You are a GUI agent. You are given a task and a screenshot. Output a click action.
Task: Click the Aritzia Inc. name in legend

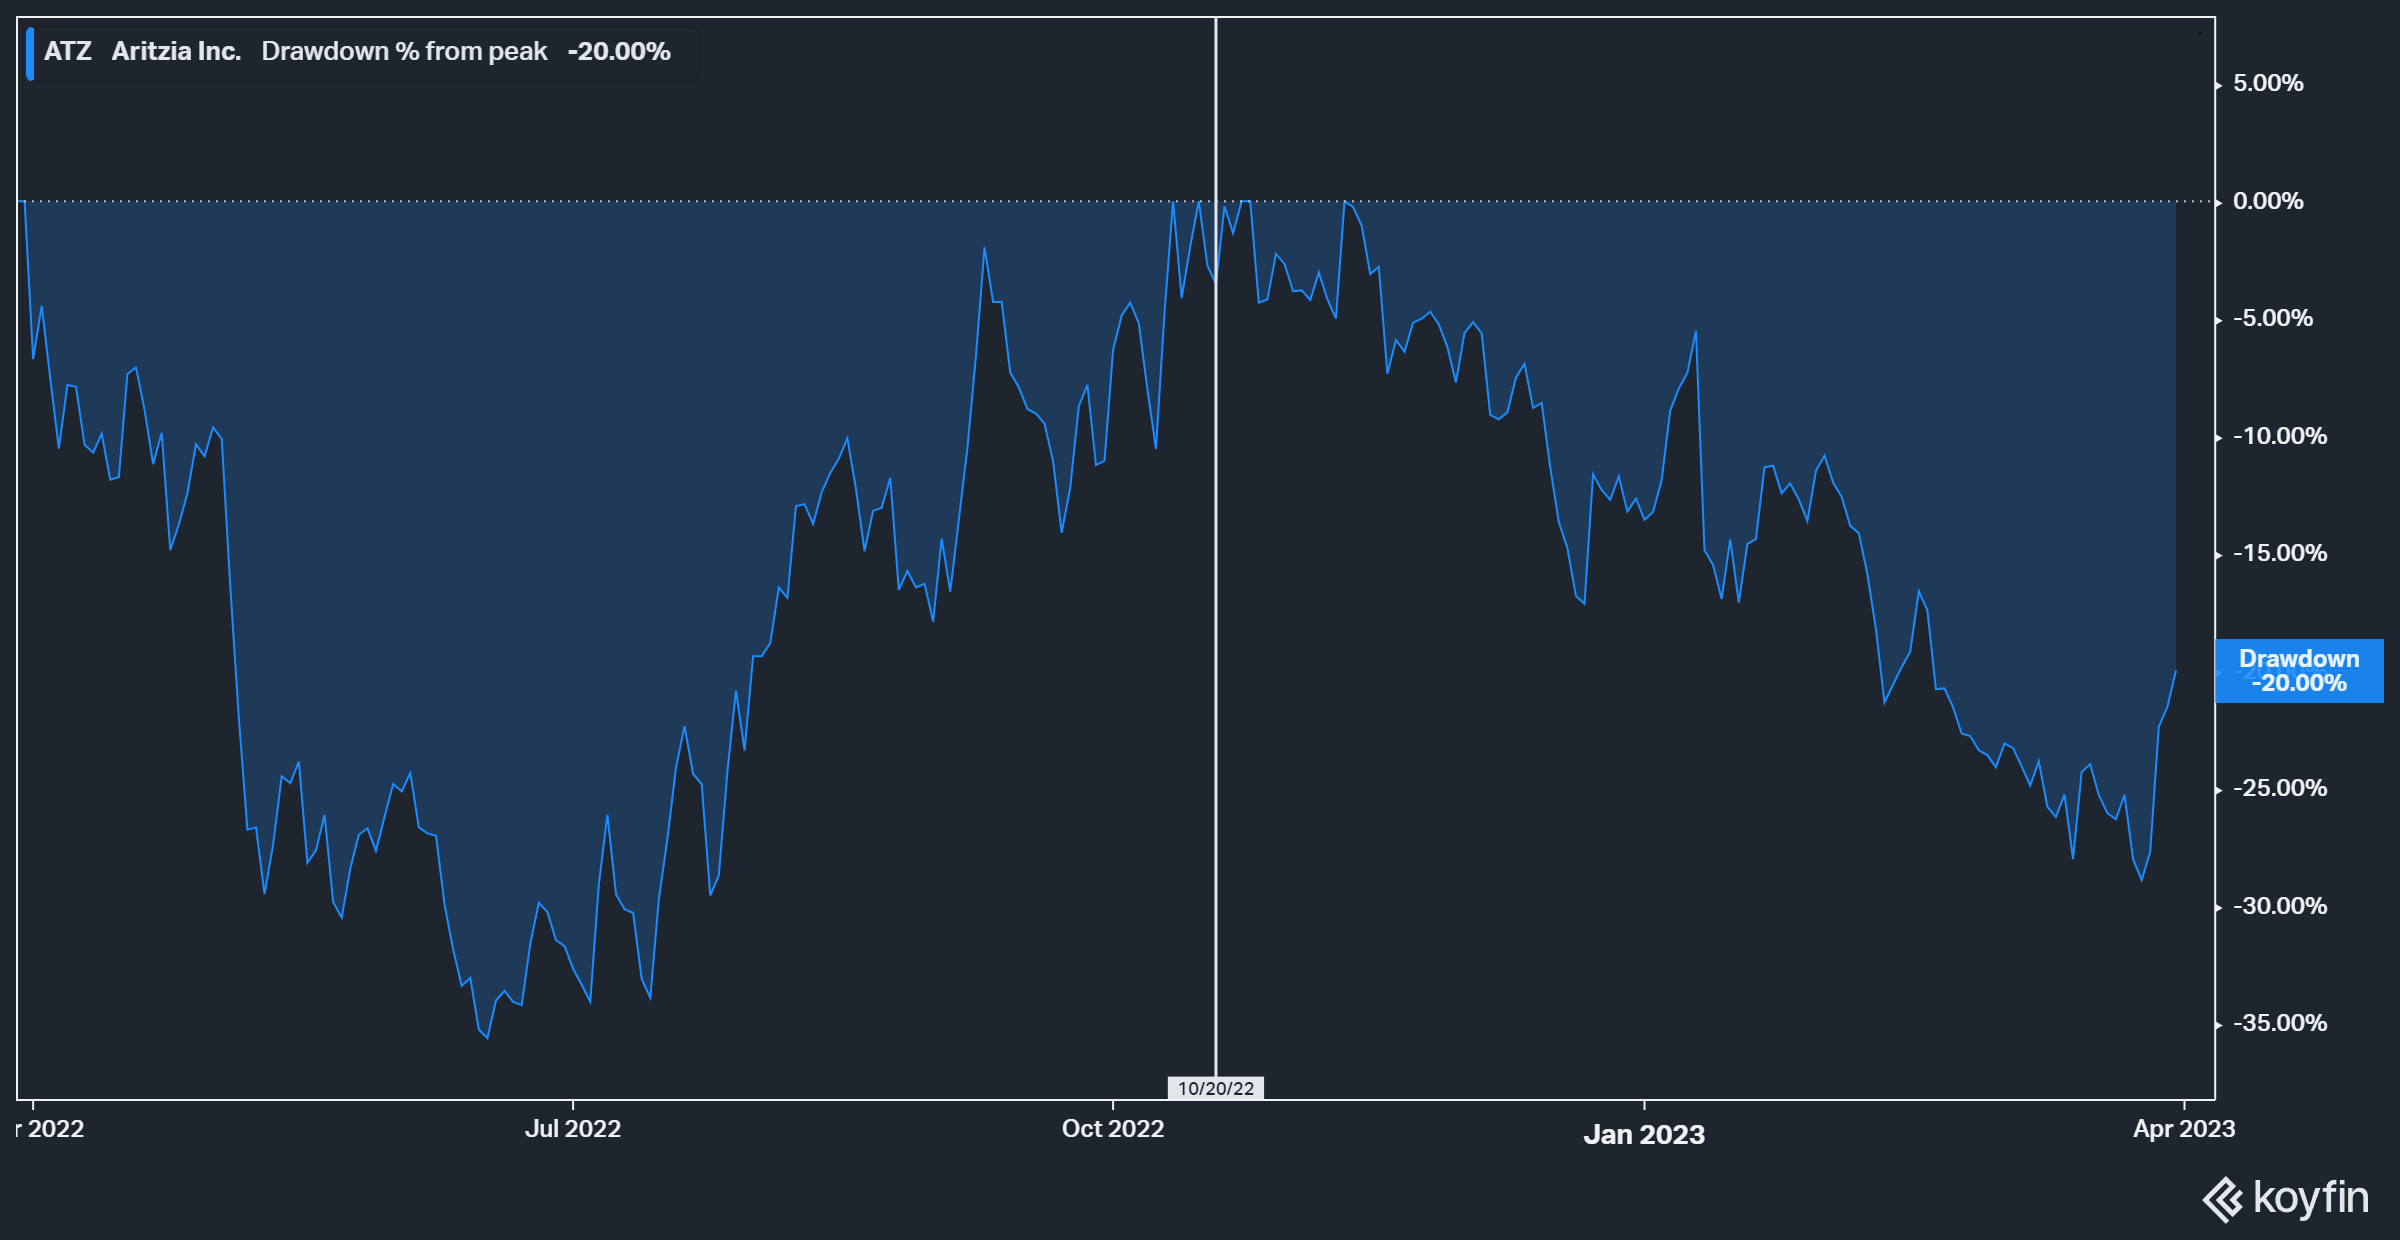point(176,51)
